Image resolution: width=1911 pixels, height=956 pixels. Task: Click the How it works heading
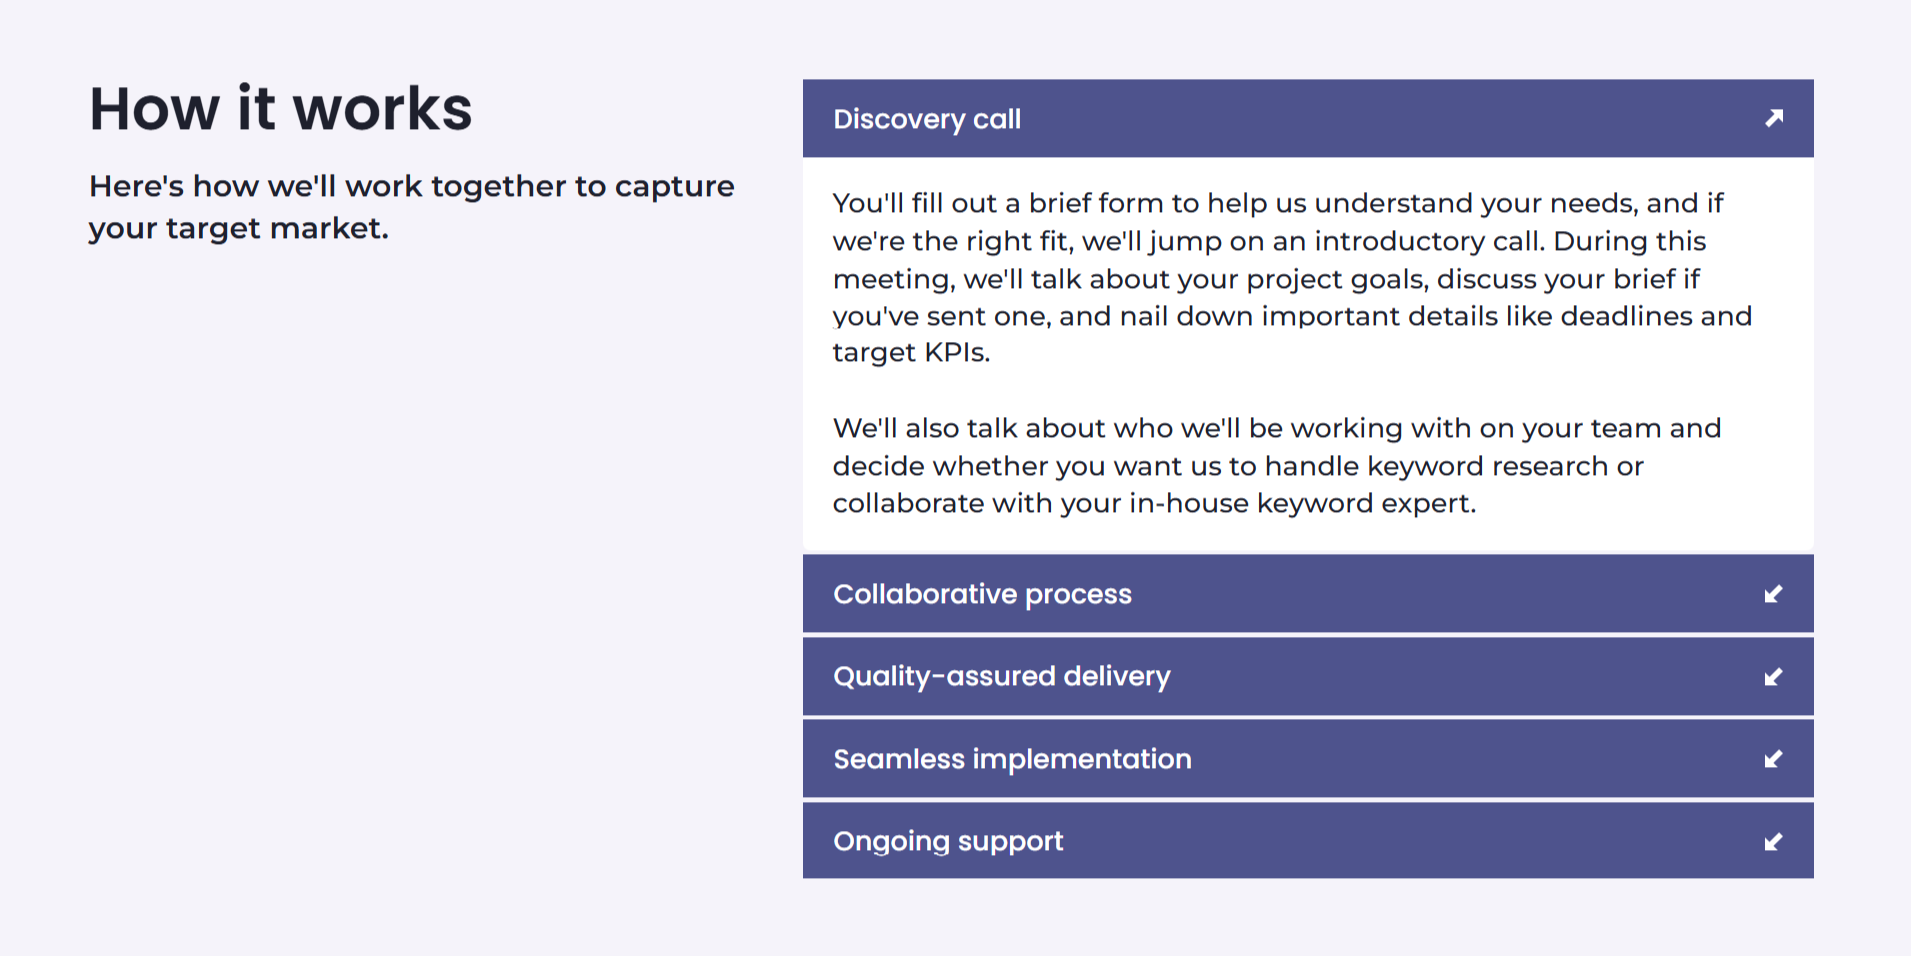click(x=281, y=108)
